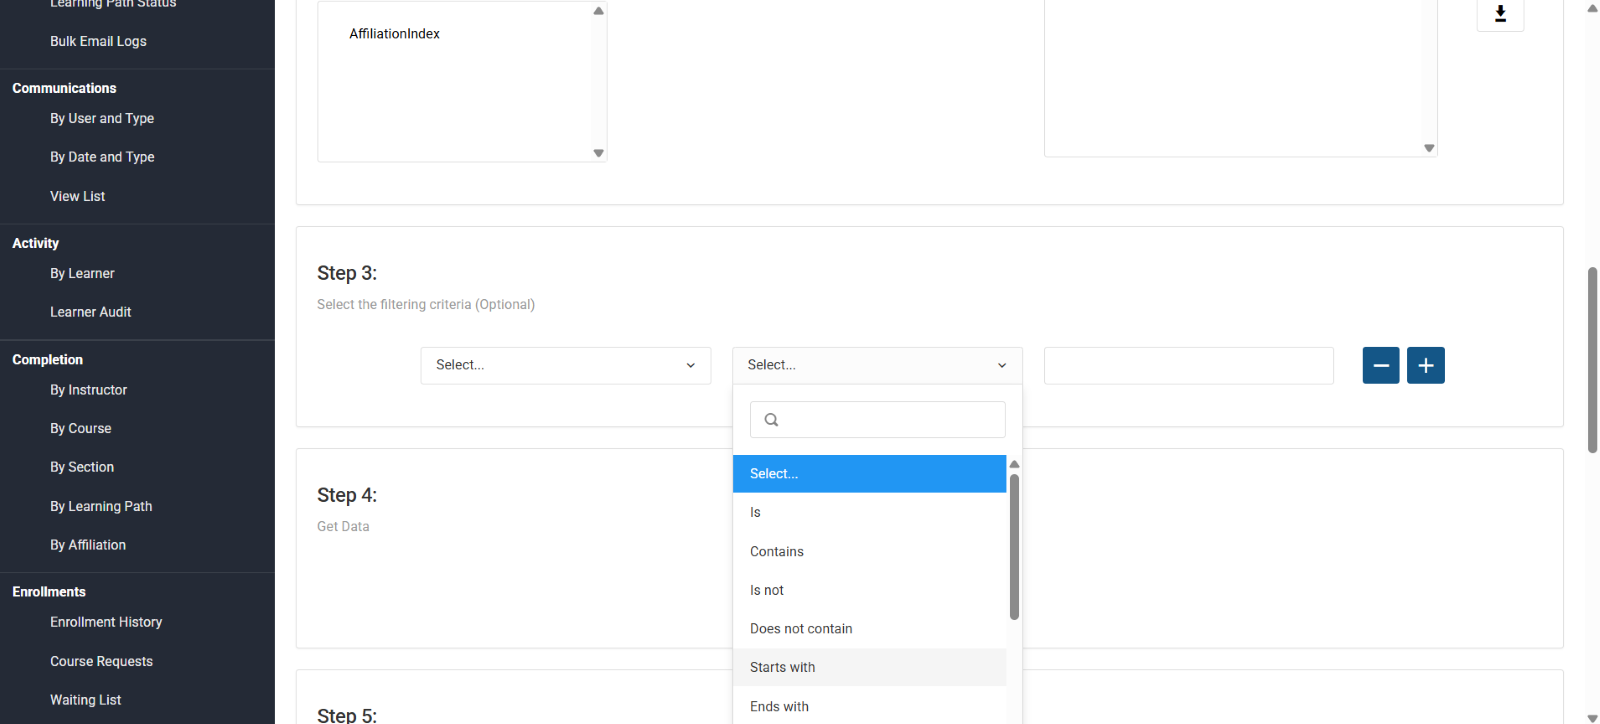Click the minus remove filter button
Image resolution: width=1600 pixels, height=724 pixels.
[x=1380, y=366]
